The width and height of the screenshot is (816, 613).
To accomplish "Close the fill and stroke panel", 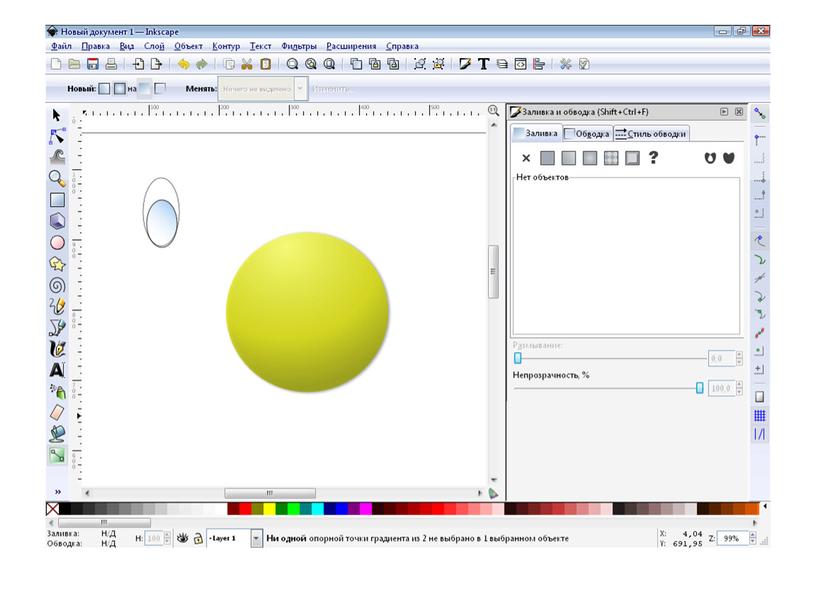I will 738,112.
